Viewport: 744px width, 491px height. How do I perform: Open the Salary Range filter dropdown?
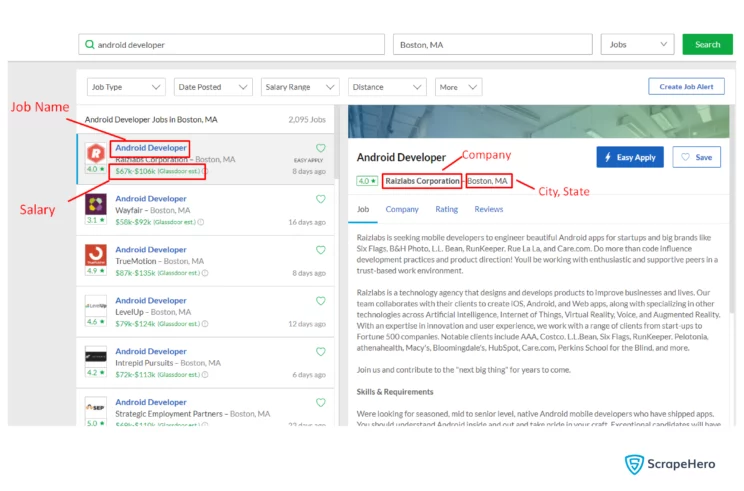(x=300, y=87)
